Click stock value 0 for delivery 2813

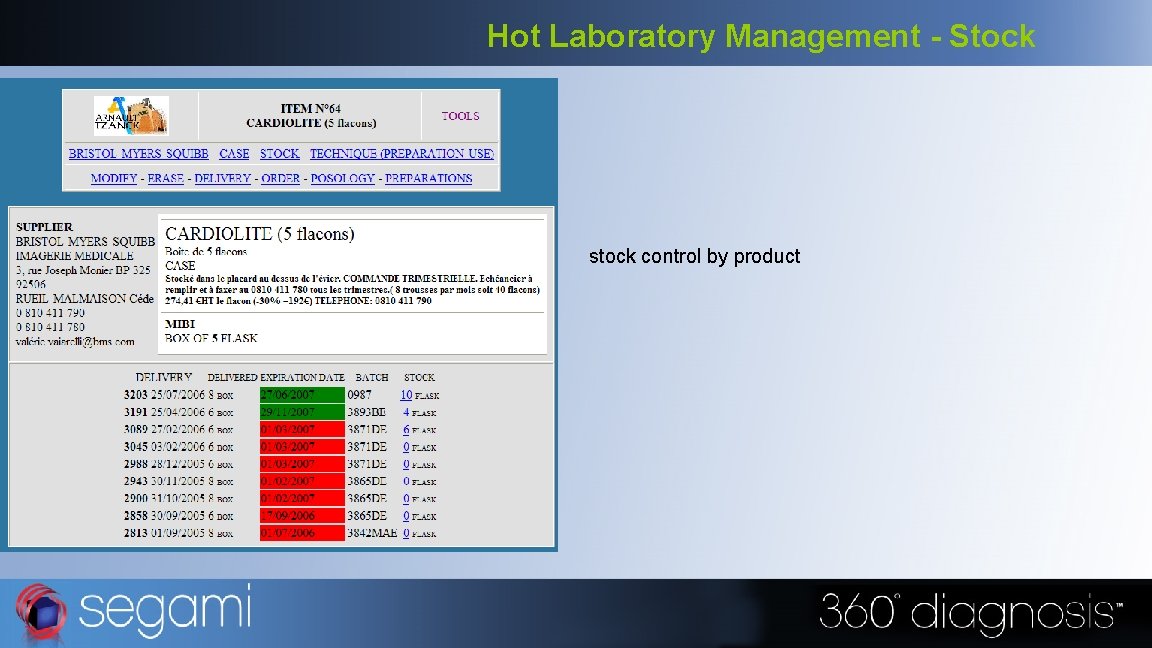point(406,533)
